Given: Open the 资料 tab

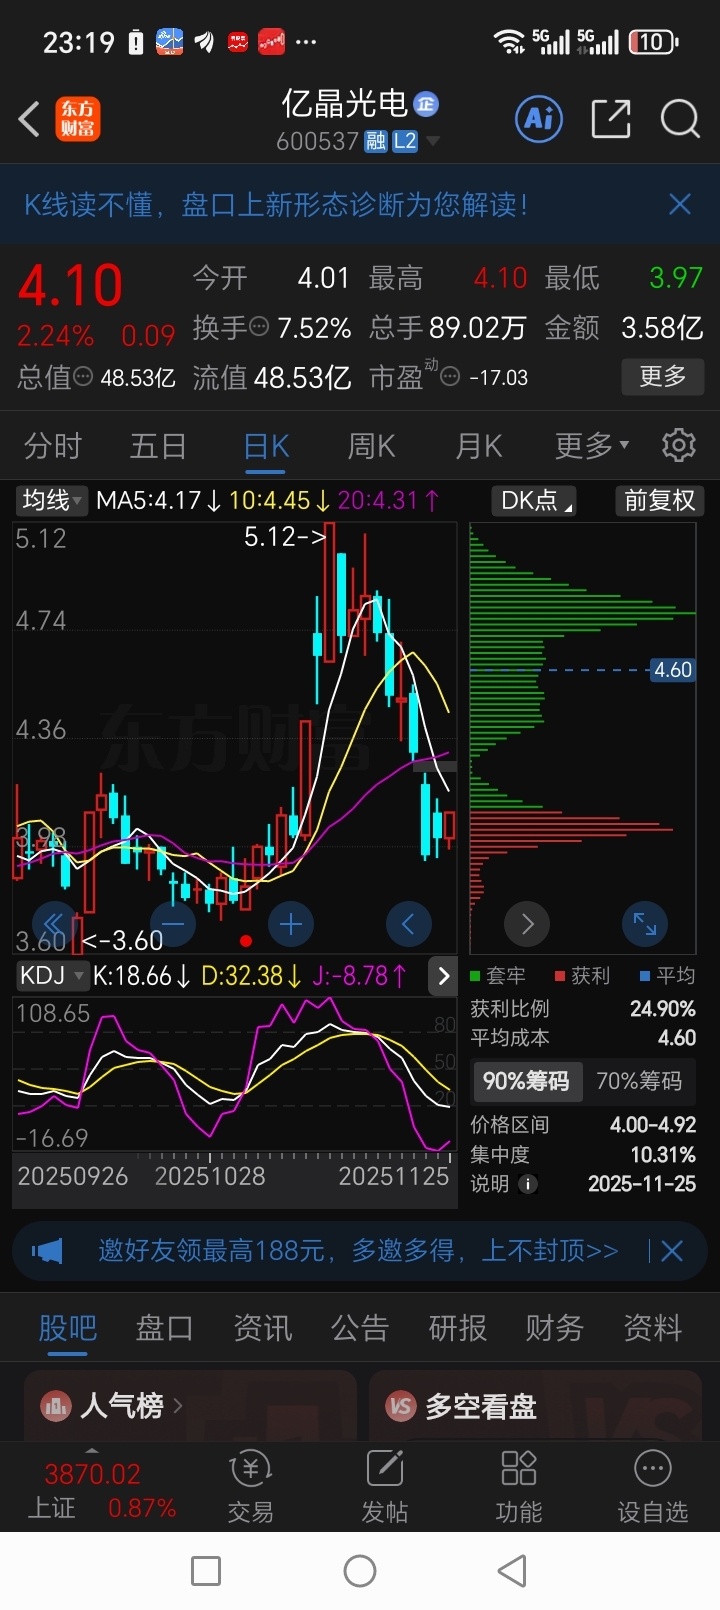Looking at the screenshot, I should (653, 1328).
